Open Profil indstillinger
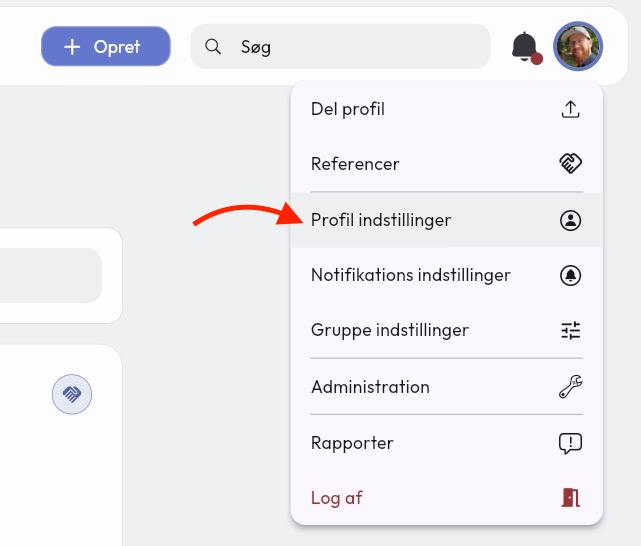 coord(447,220)
